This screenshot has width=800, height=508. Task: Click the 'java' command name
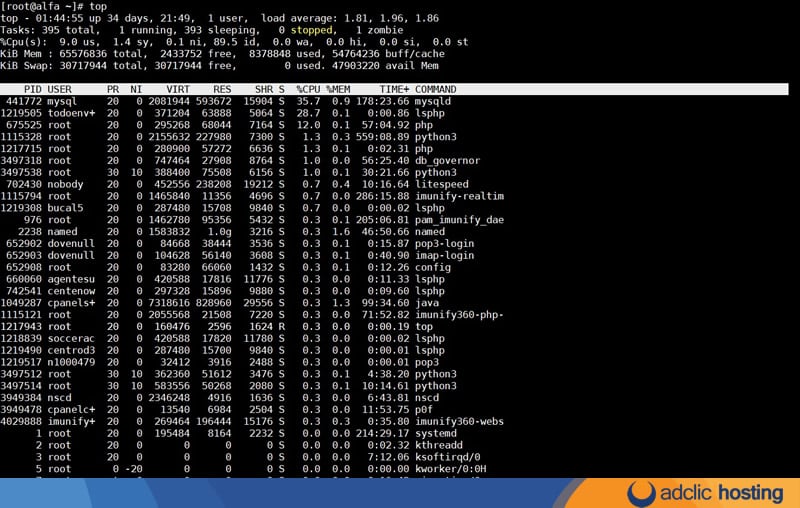427,303
